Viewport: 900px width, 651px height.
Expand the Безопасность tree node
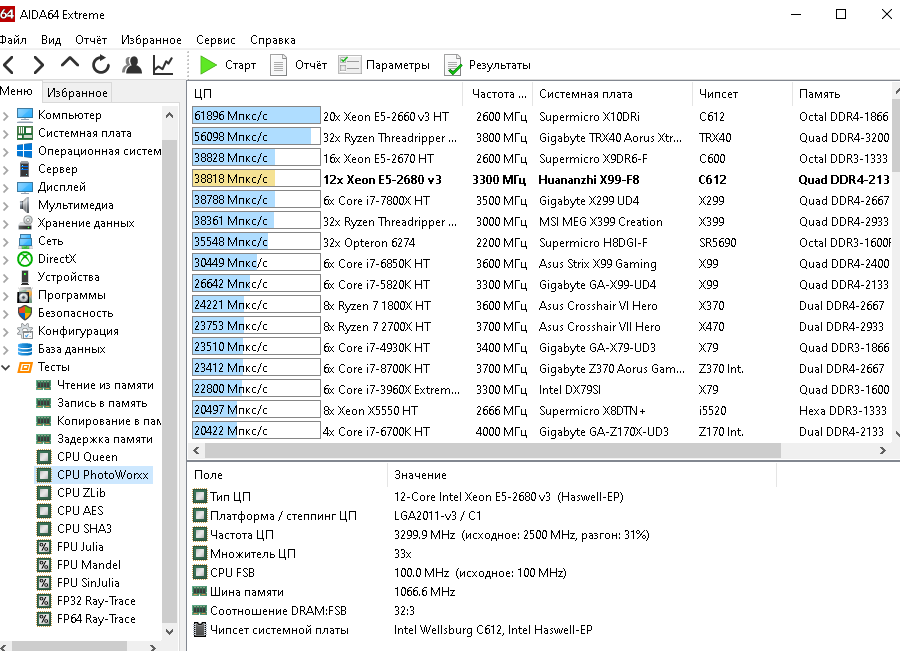pos(6,313)
